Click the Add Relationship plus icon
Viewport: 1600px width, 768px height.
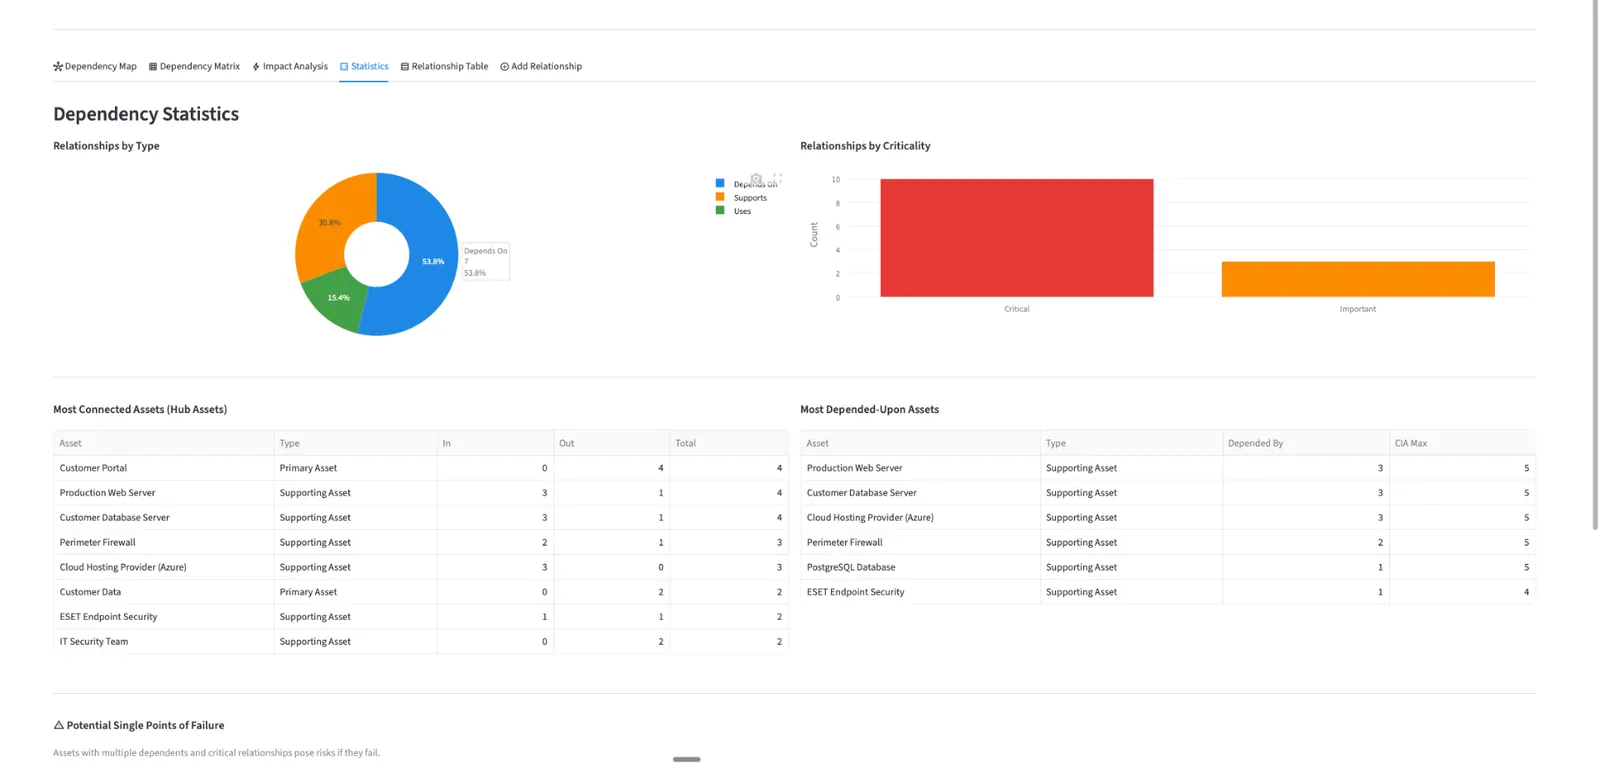click(x=505, y=67)
